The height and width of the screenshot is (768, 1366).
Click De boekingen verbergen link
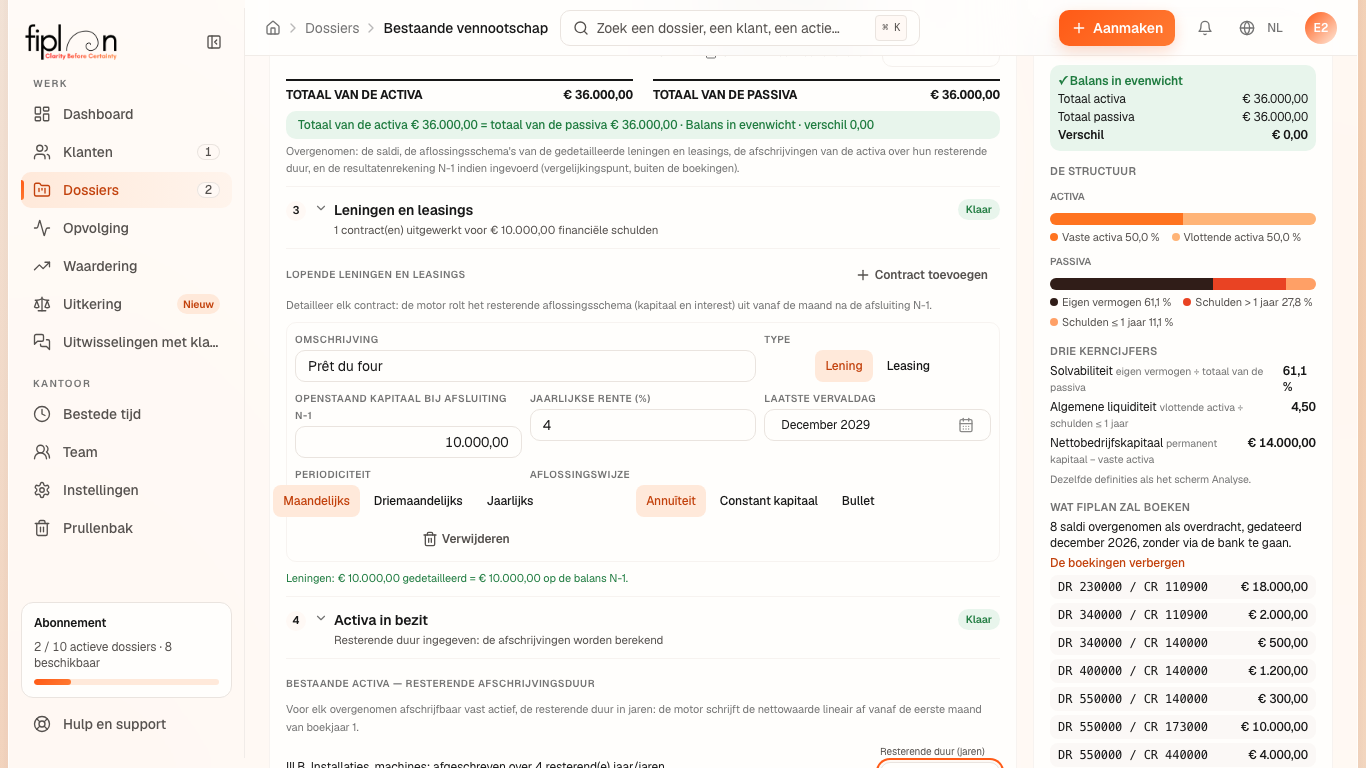pos(1117,563)
